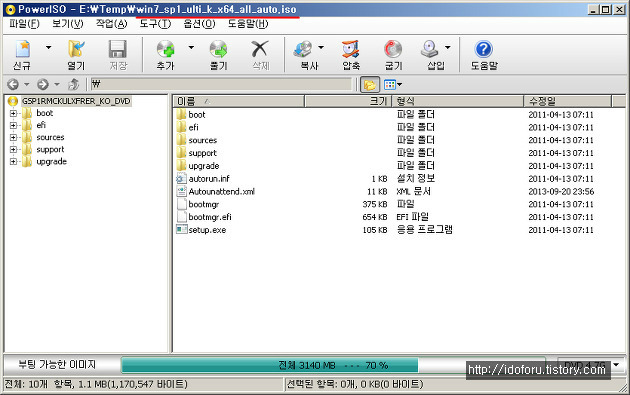
Task: Click the Up one level icon
Action: click(x=74, y=84)
